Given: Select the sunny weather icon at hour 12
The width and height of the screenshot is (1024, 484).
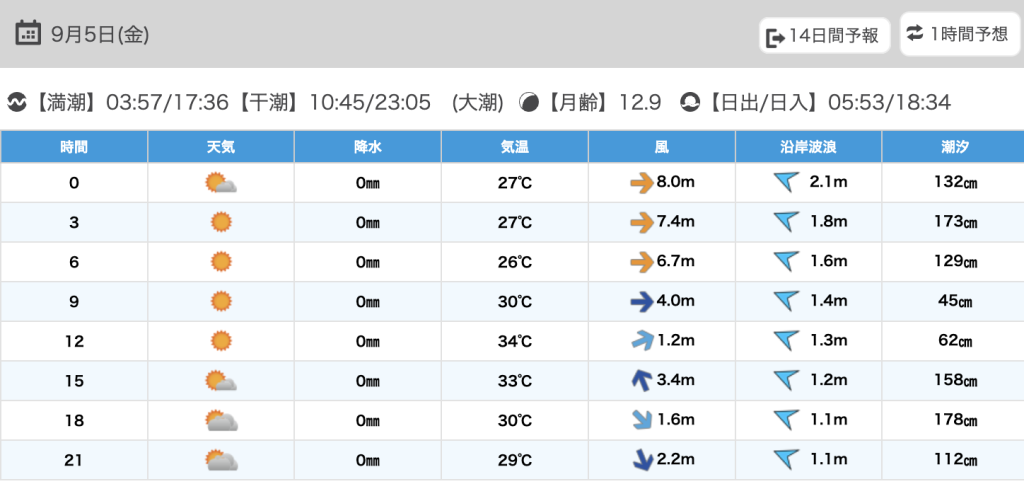Looking at the screenshot, I should (221, 341).
